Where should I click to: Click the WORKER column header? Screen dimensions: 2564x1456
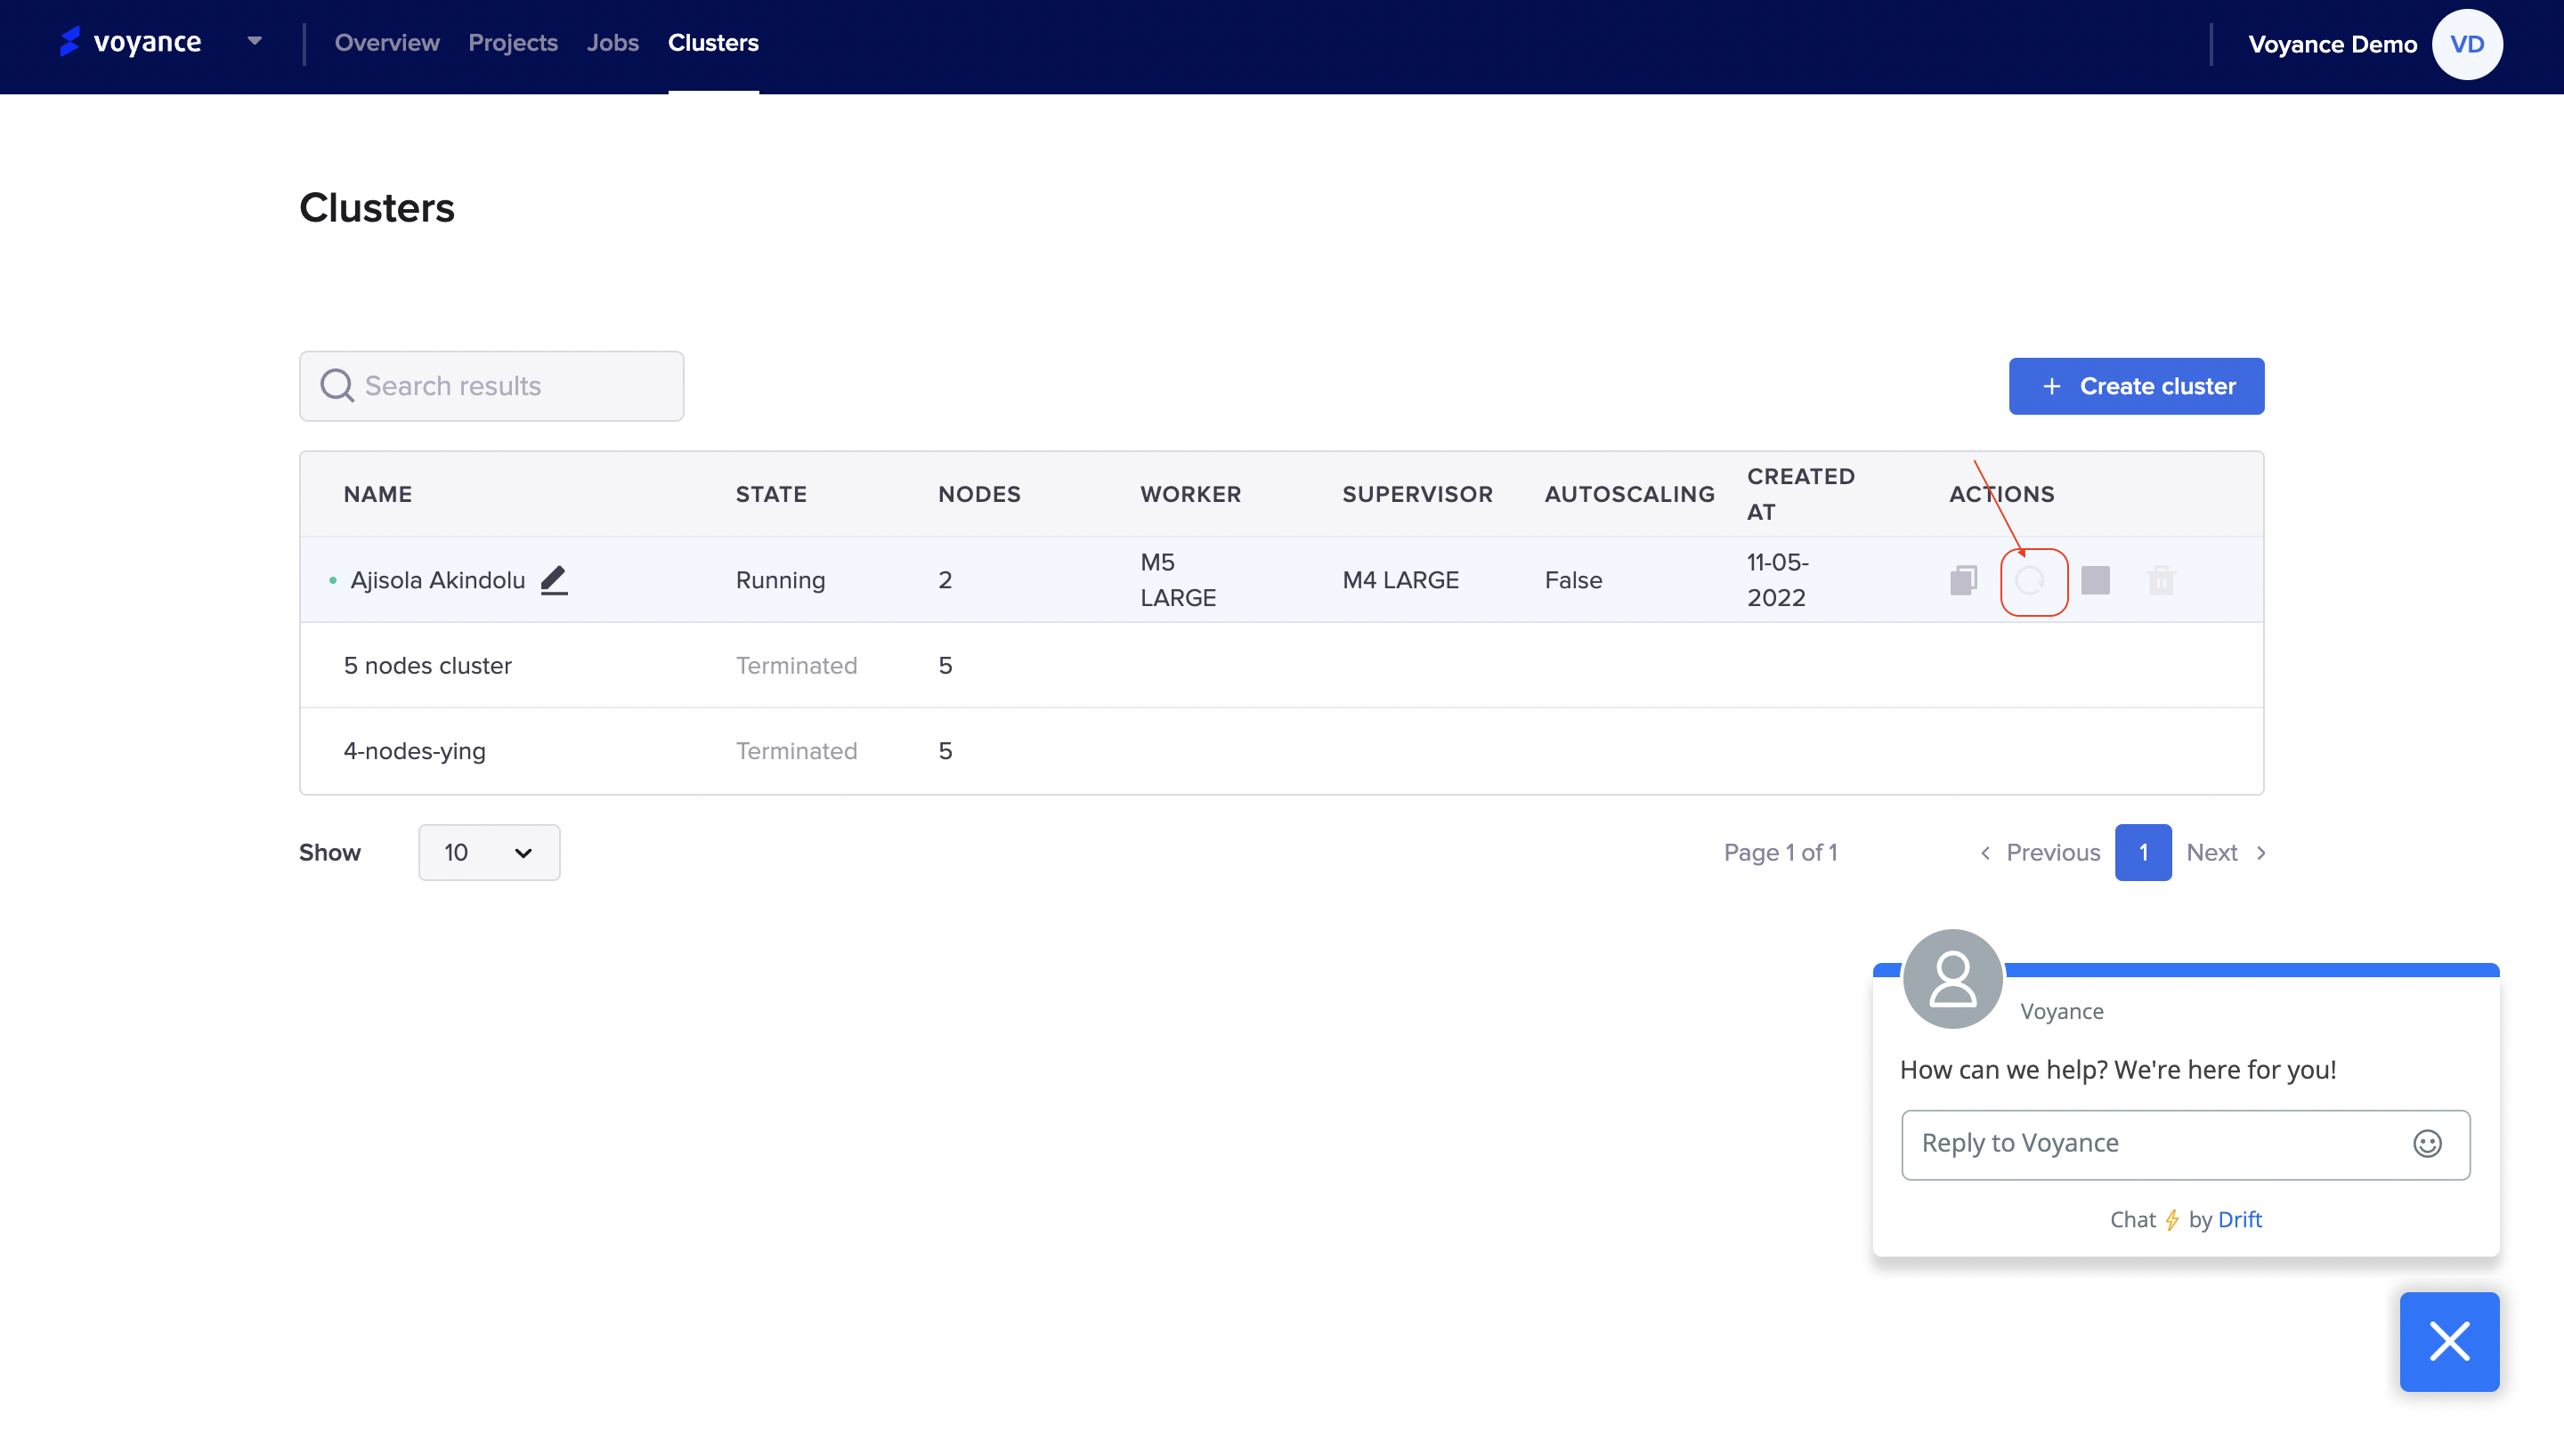pyautogui.click(x=1190, y=494)
